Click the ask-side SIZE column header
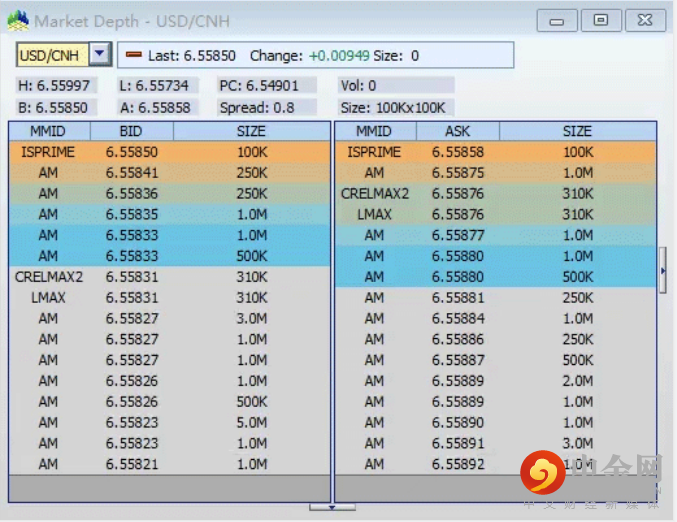677x522 pixels. tap(577, 131)
